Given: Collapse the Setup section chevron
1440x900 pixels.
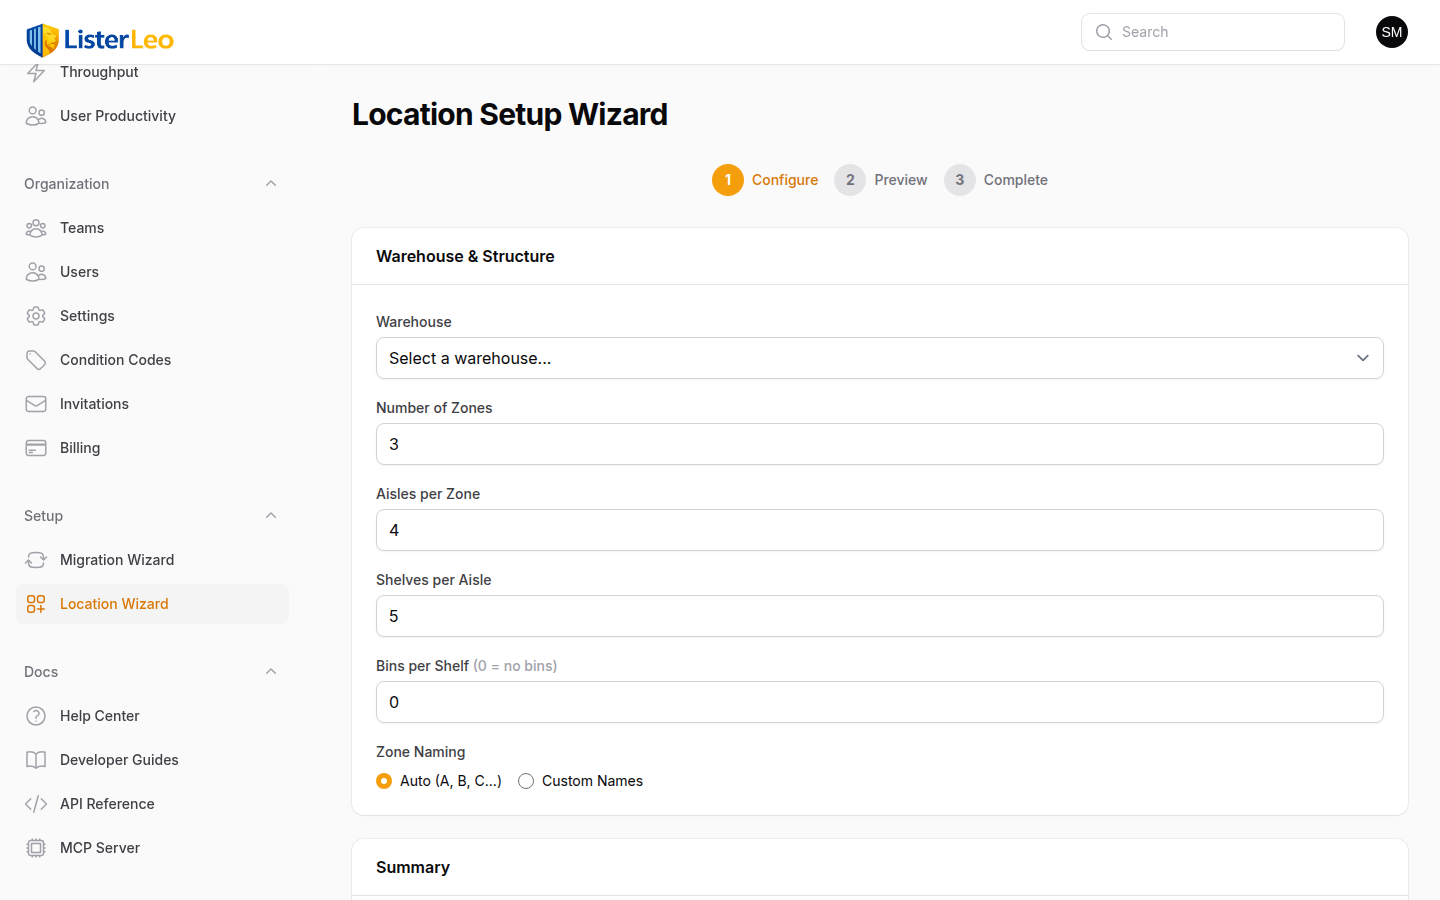Looking at the screenshot, I should [x=270, y=515].
